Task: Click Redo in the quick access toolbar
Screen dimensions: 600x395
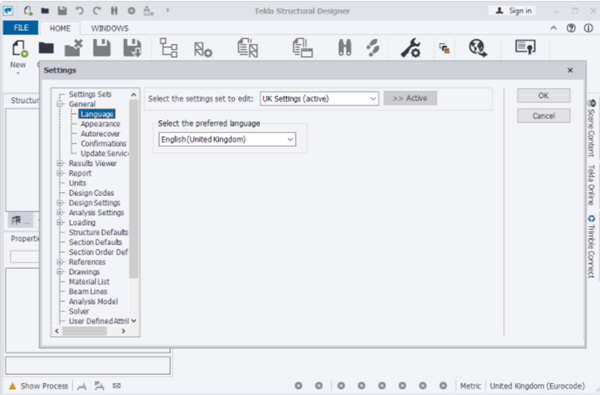Action: tap(97, 11)
